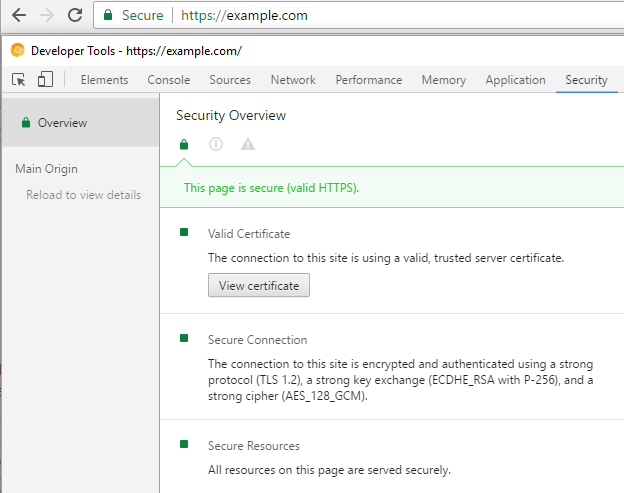This screenshot has width=624, height=493.
Task: Toggle the device toolbar icon
Action: (45, 80)
